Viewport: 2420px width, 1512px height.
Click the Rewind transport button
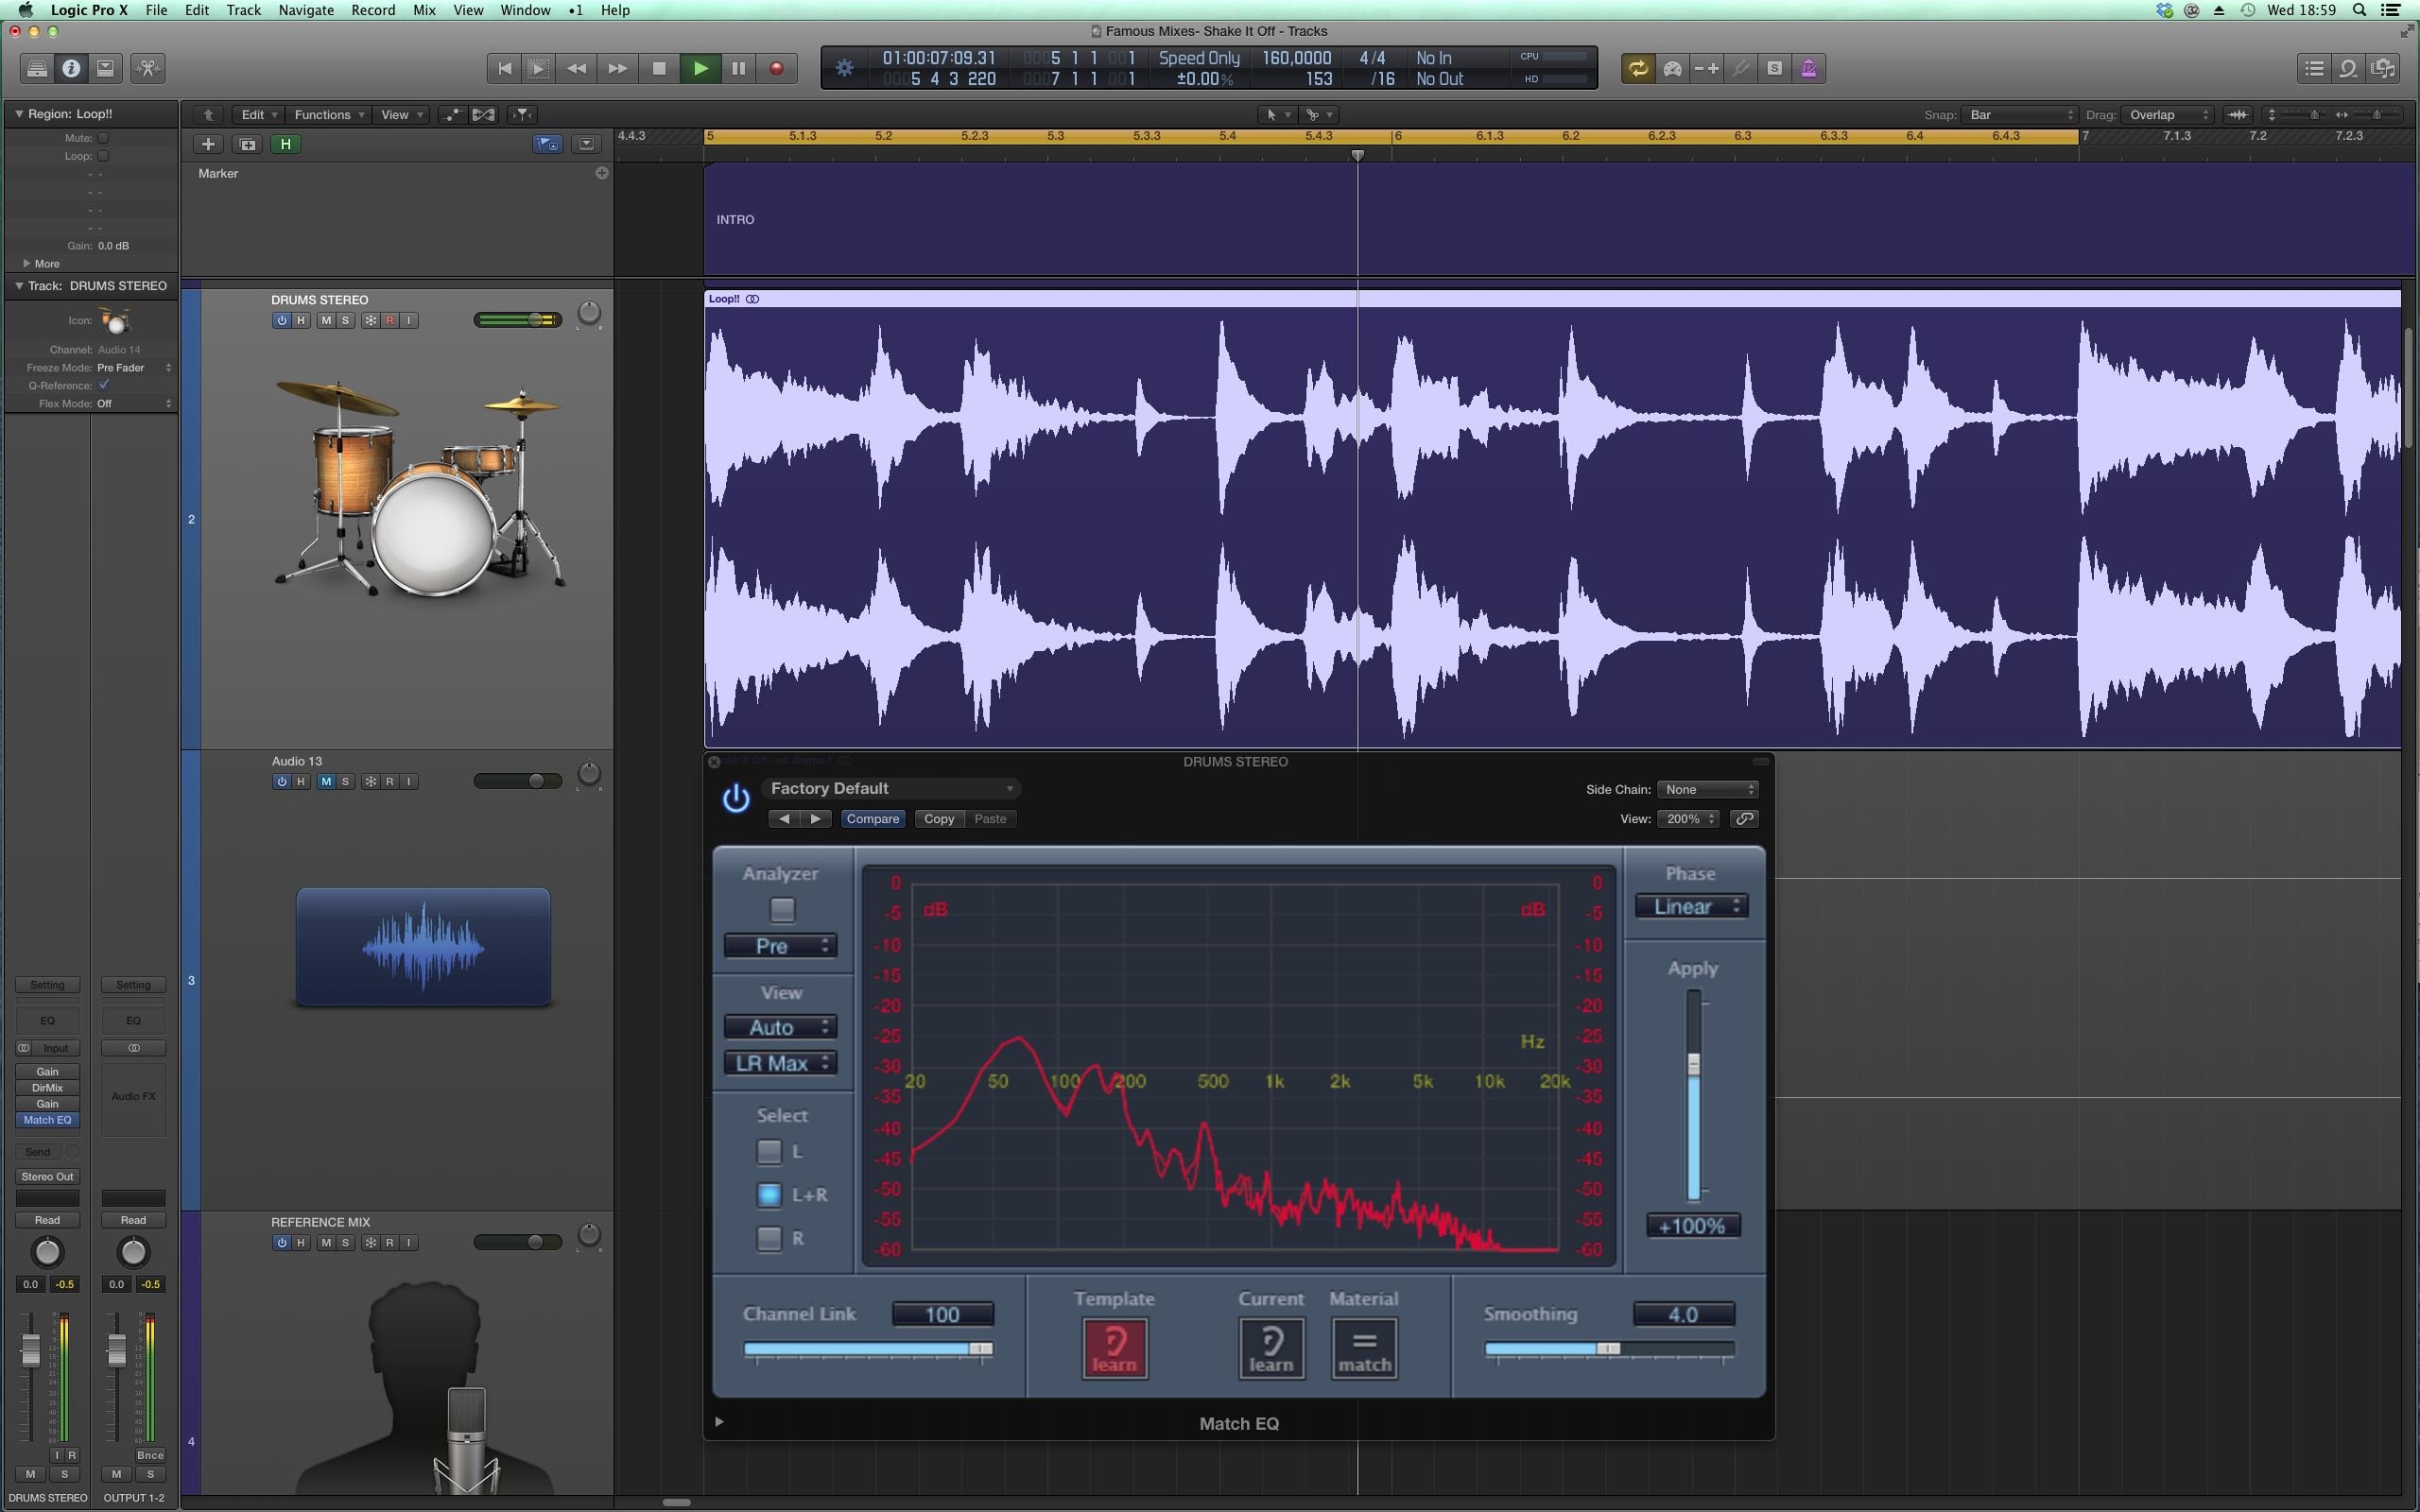[x=577, y=68]
